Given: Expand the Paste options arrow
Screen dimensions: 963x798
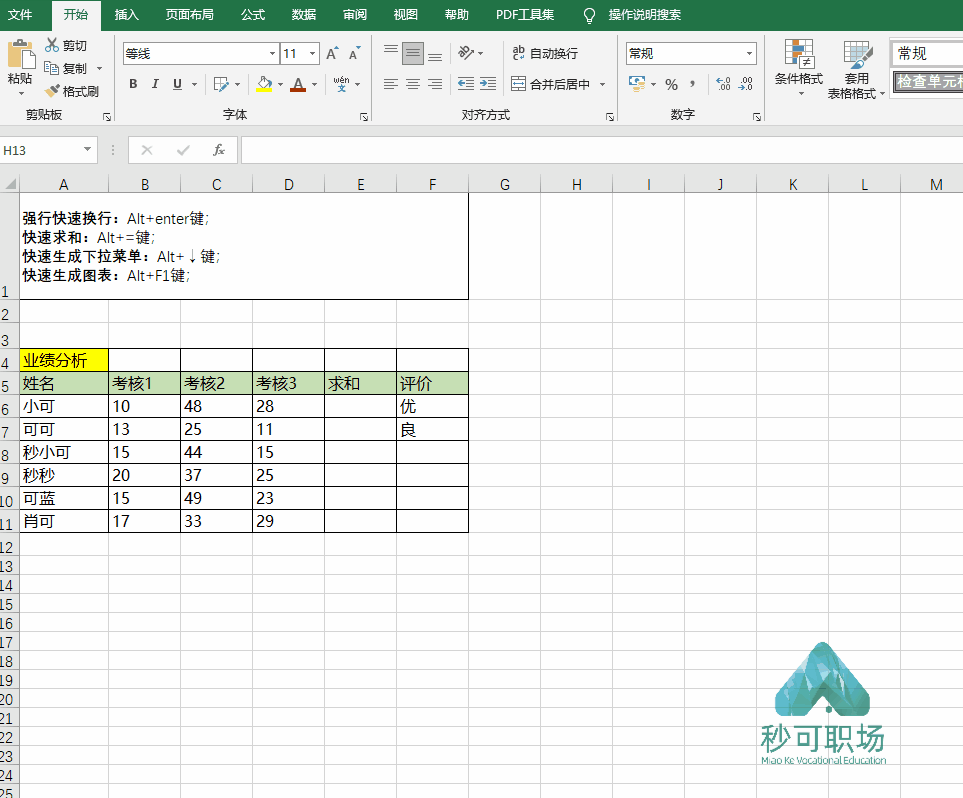Looking at the screenshot, I should click(x=21, y=93).
